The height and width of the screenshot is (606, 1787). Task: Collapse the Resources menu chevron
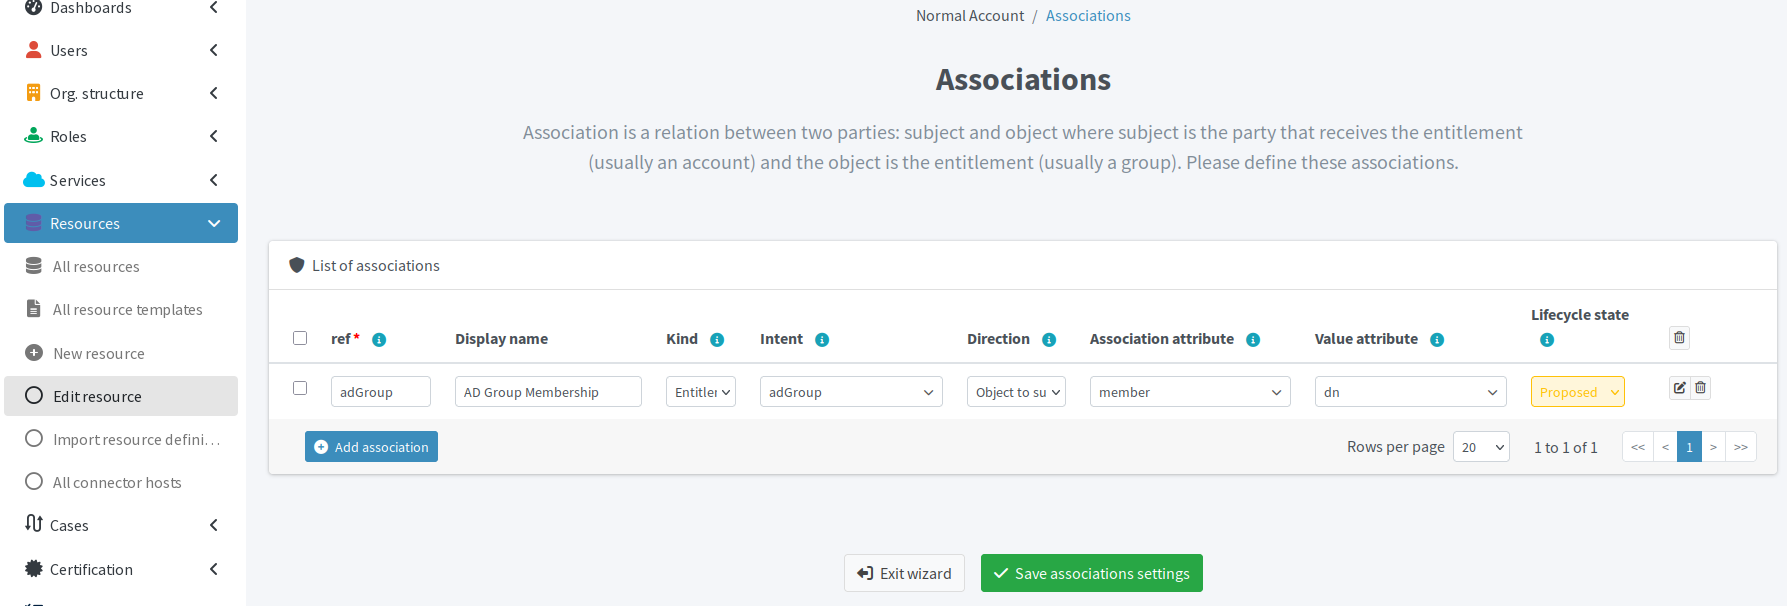click(x=214, y=223)
